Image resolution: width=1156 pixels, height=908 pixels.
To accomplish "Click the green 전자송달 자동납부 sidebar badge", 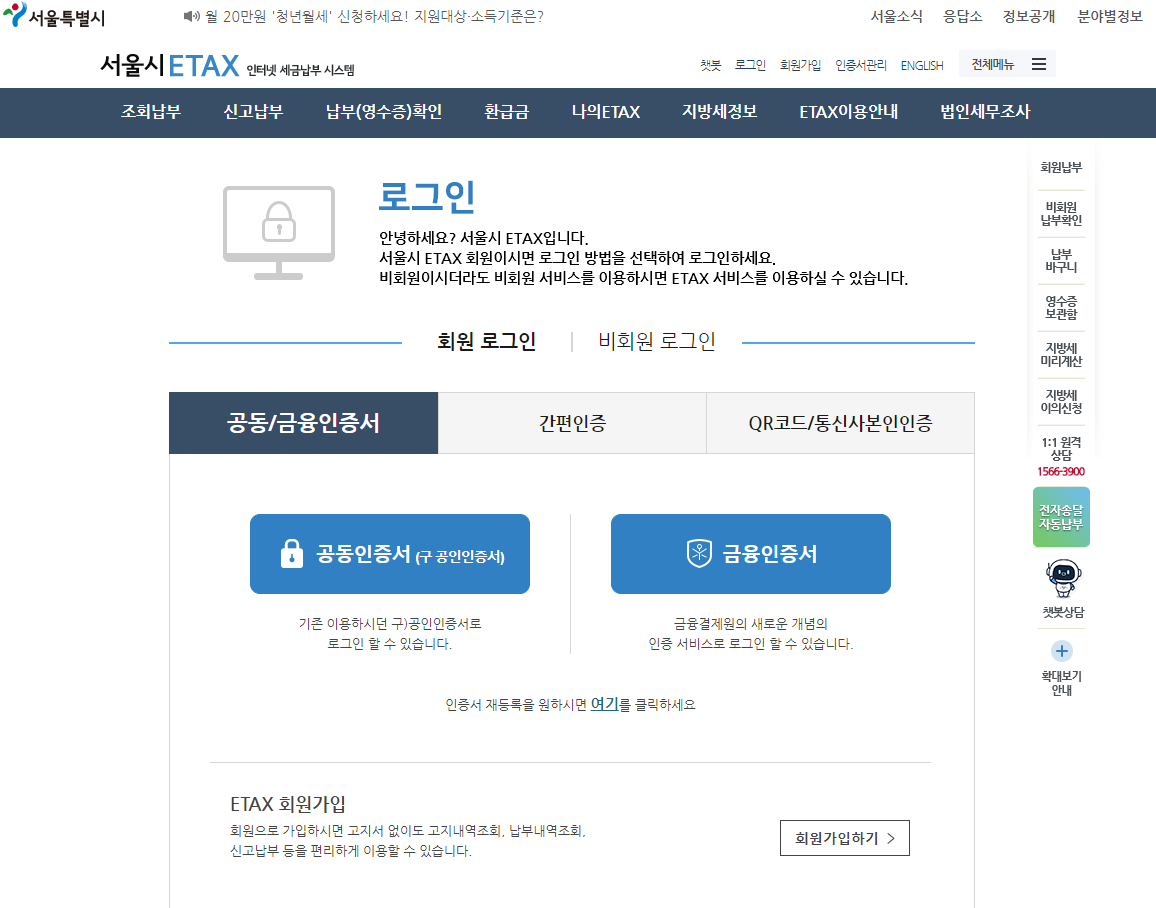I will [x=1060, y=517].
